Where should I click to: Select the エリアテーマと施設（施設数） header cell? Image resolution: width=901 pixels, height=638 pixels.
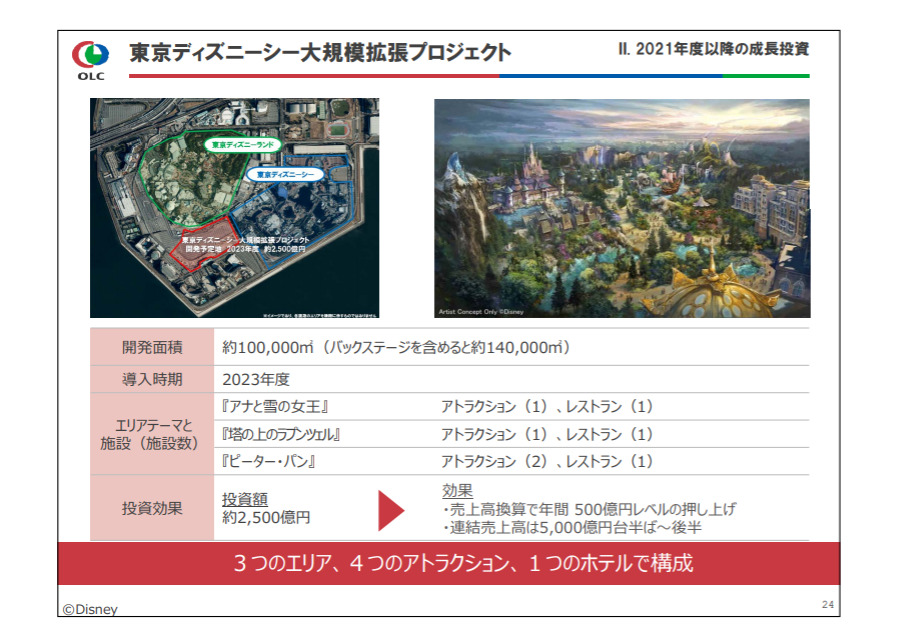coord(152,434)
